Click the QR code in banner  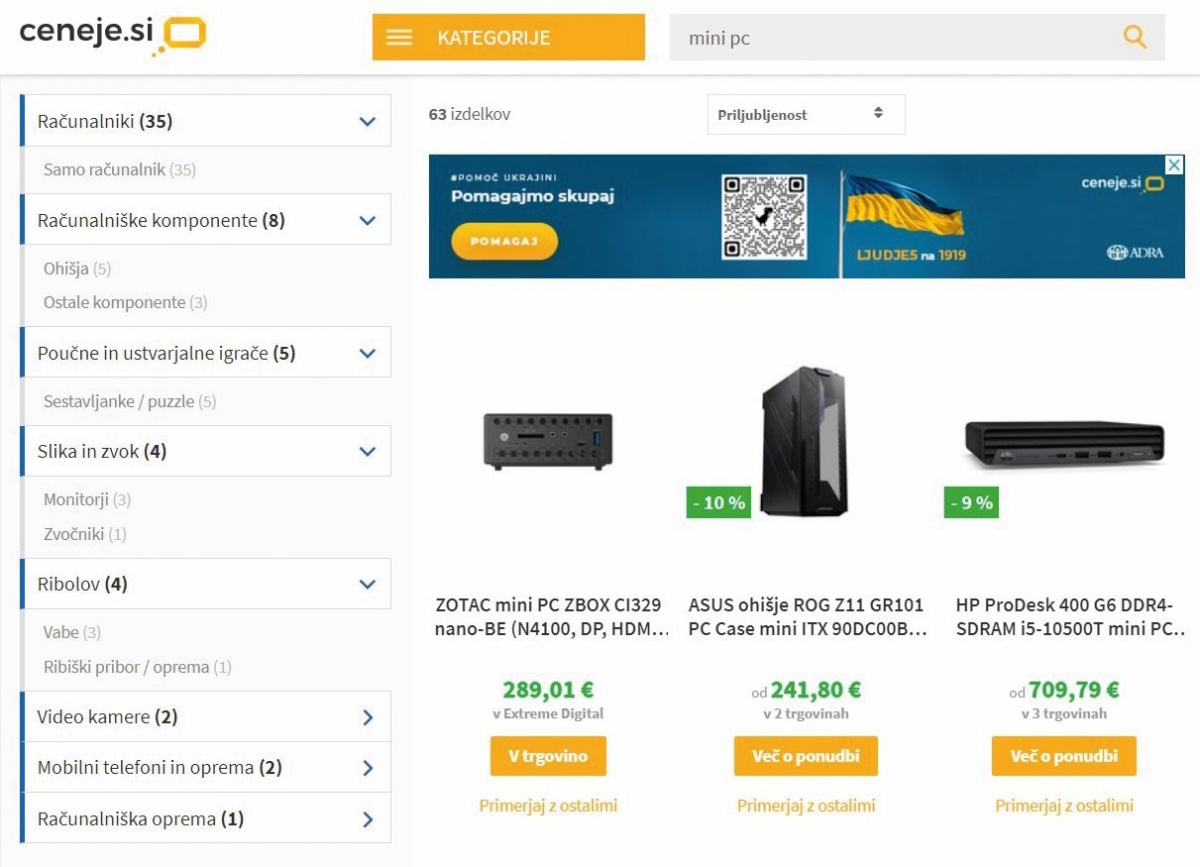click(764, 215)
